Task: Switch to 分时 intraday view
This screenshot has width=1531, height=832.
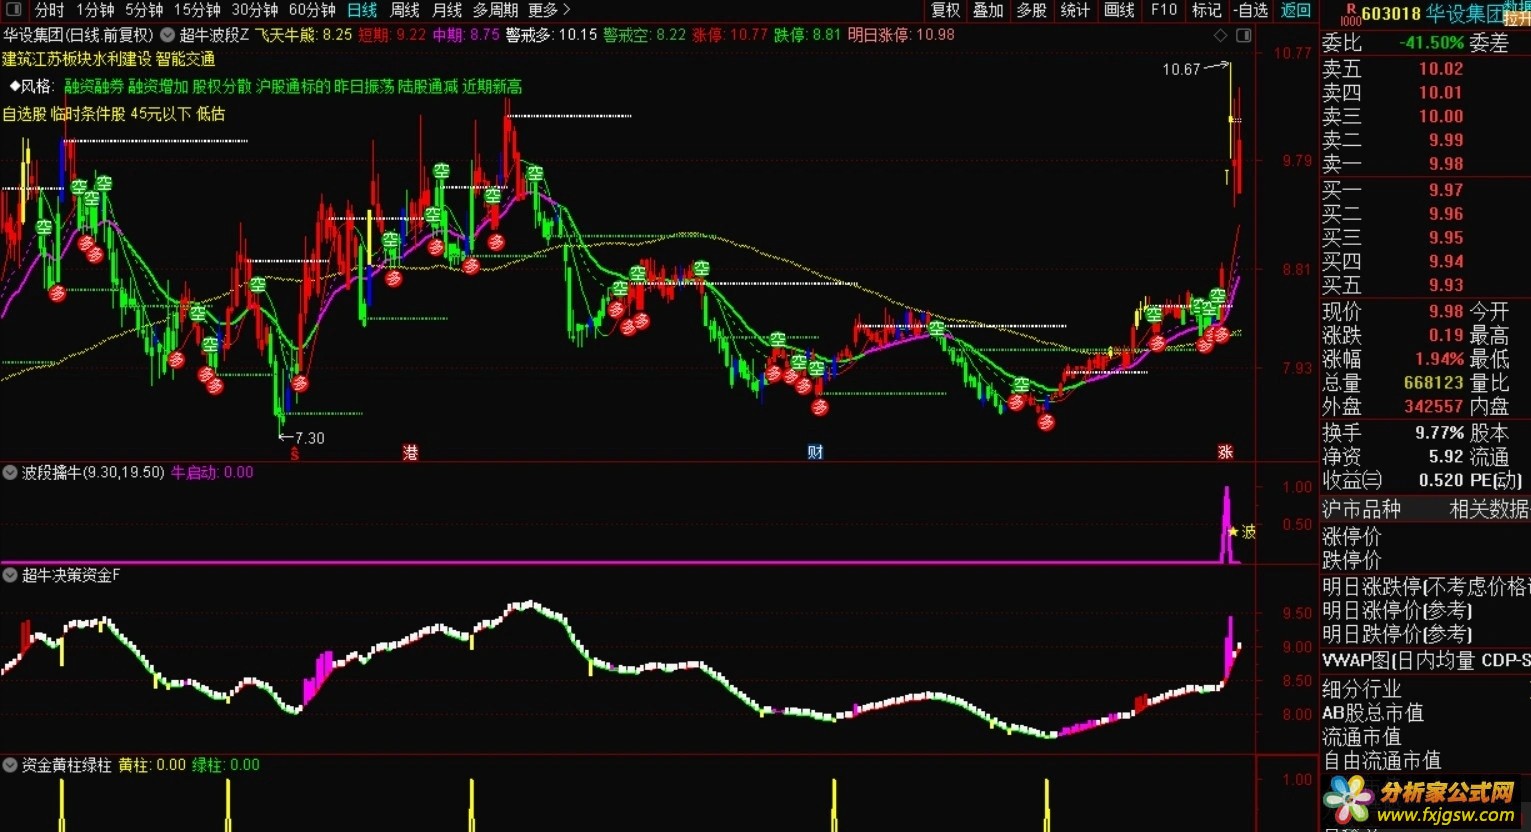Action: coord(49,10)
